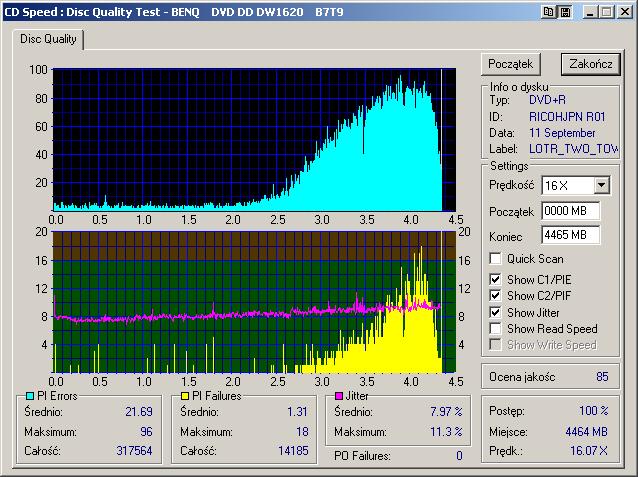Click the Info o dysku group title
638x477 pixels.
pyautogui.click(x=519, y=87)
